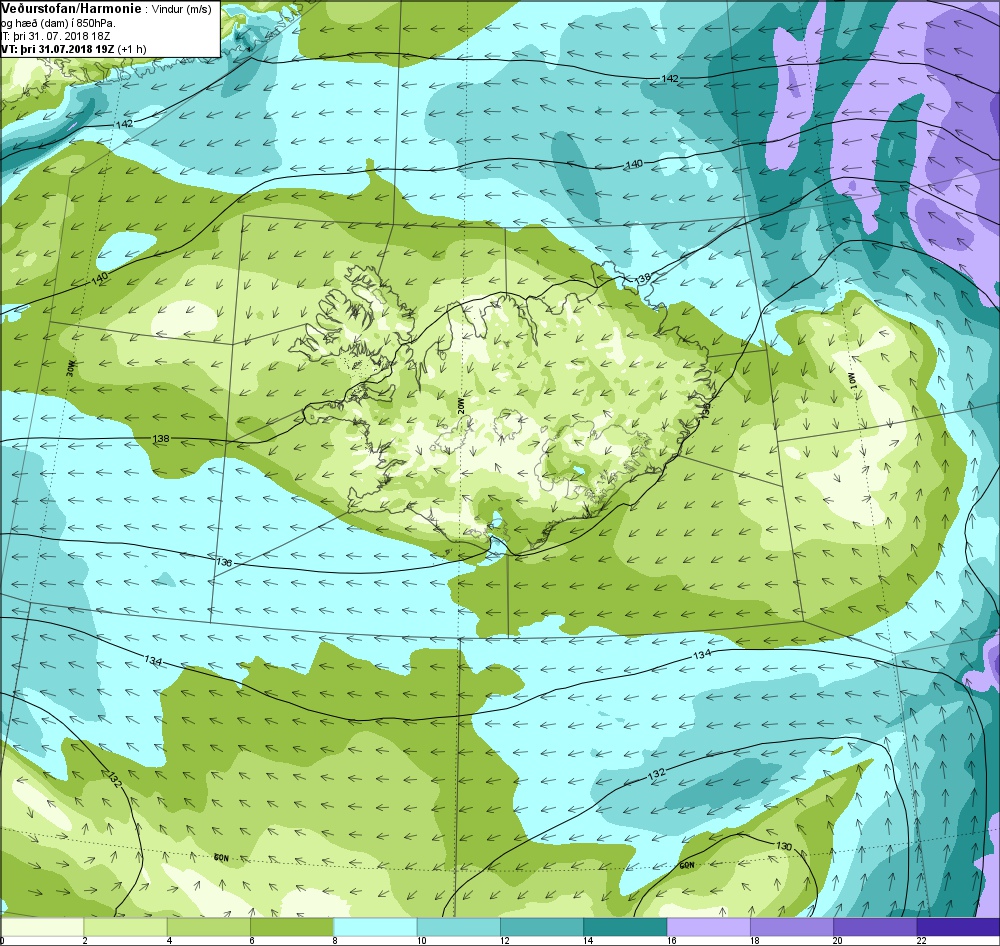Click the 2–4 m/s light green legend swatch
This screenshot has height=946, width=1000.
[x=126, y=926]
